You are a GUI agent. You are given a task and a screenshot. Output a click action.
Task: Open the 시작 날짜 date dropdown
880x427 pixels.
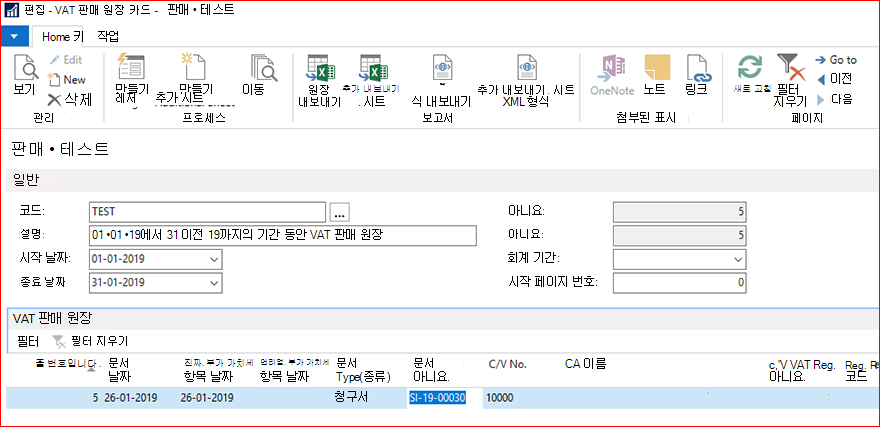[214, 260]
